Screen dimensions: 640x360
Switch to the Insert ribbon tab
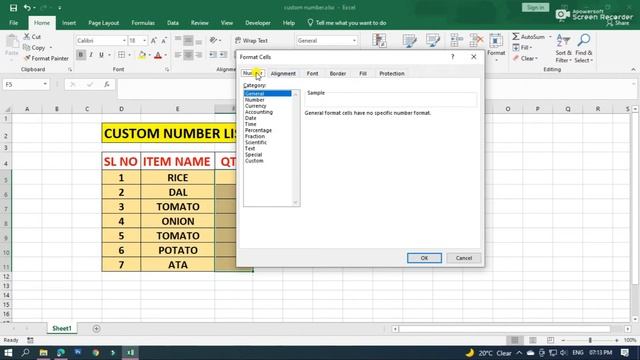pos(69,23)
